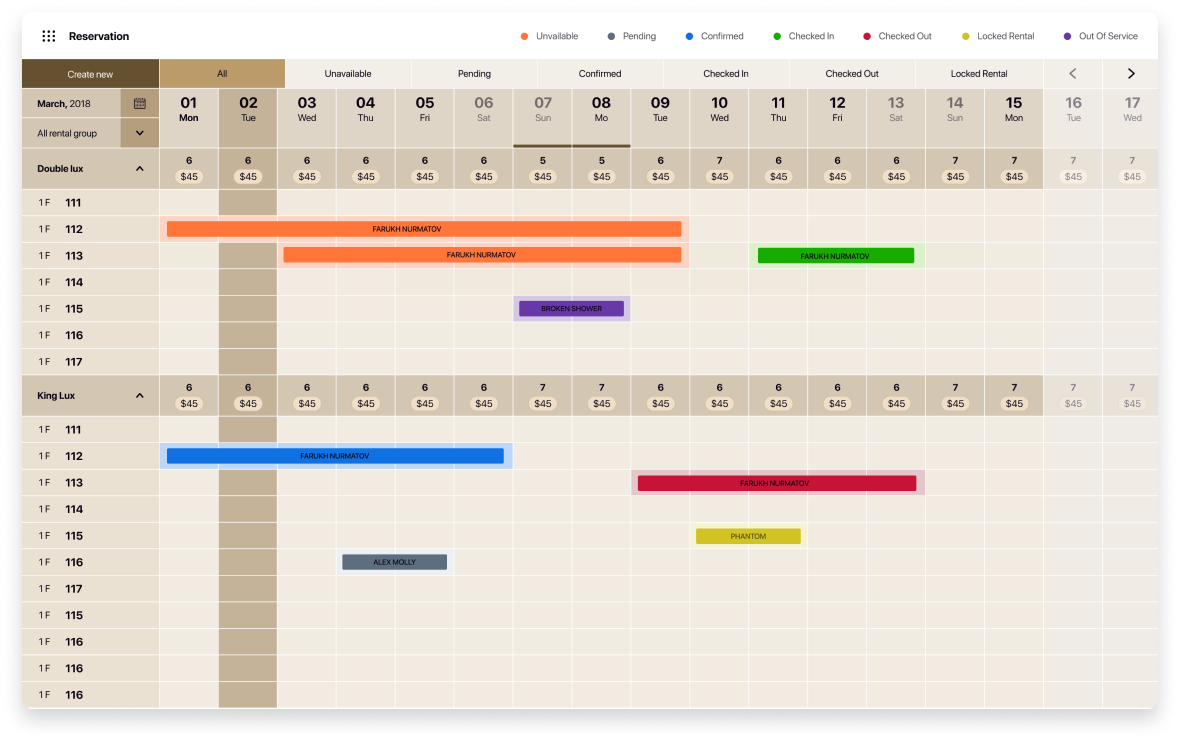Switch to the Checked Out filter tab
Screen dimensions: 1180x741
point(851,74)
